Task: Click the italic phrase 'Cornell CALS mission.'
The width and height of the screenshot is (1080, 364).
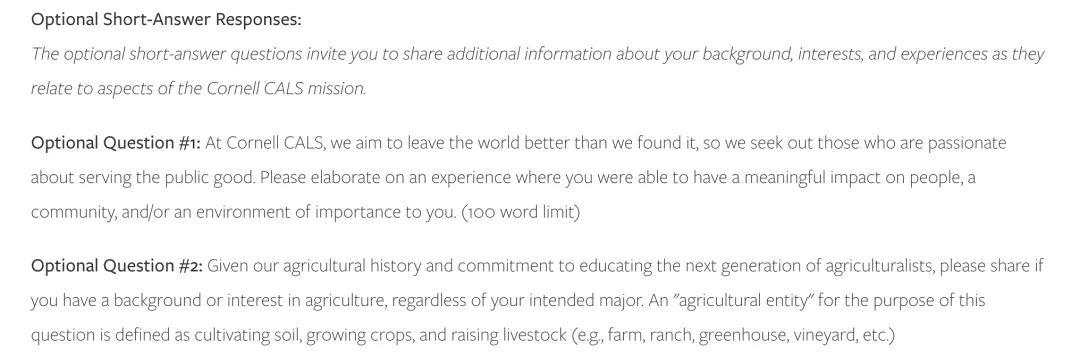Action: (286, 88)
